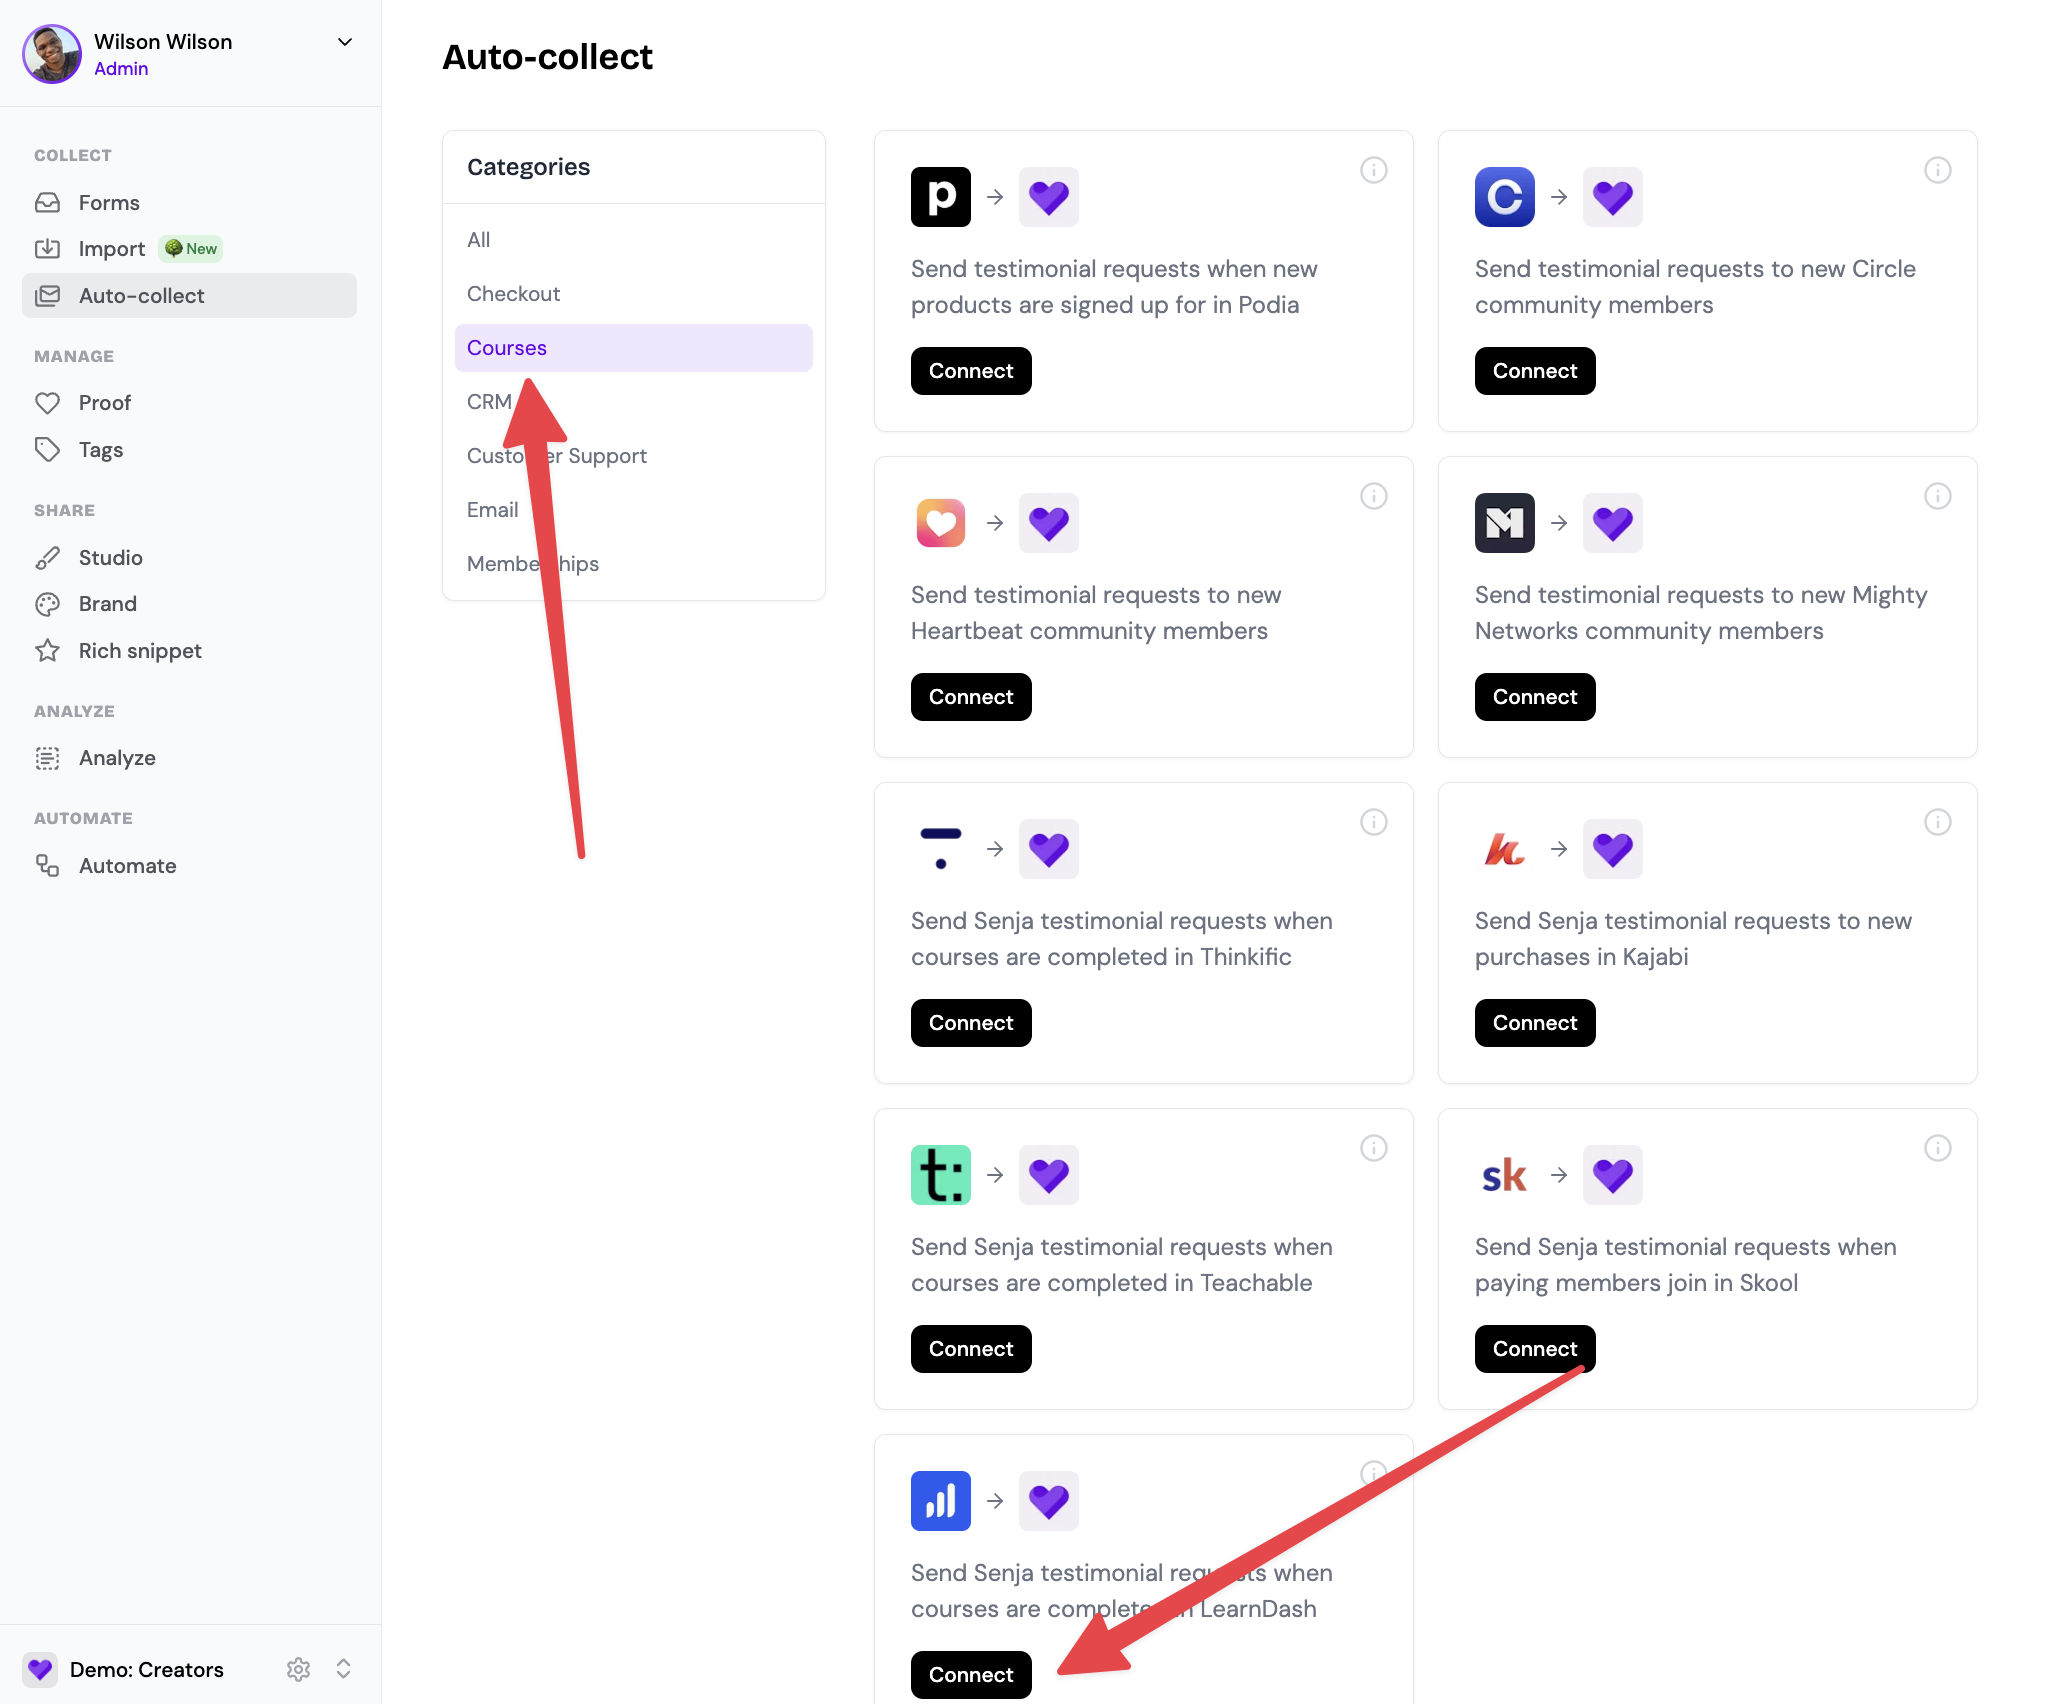
Task: Click the Analyze icon in sidebar
Action: (47, 758)
